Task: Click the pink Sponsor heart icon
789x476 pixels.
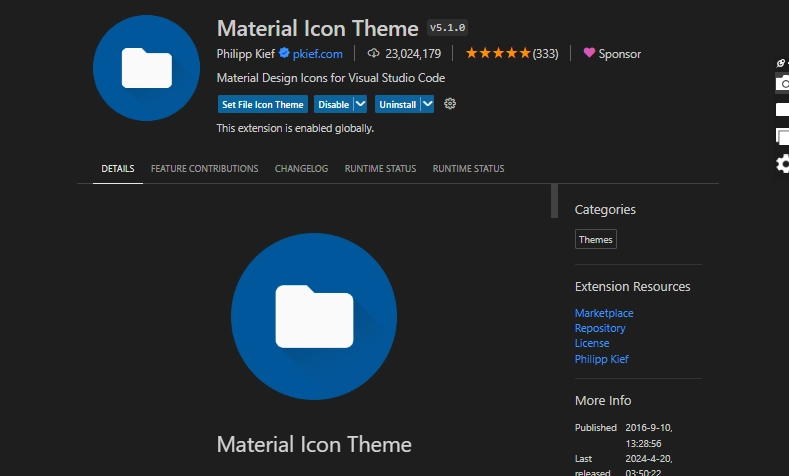Action: point(589,52)
